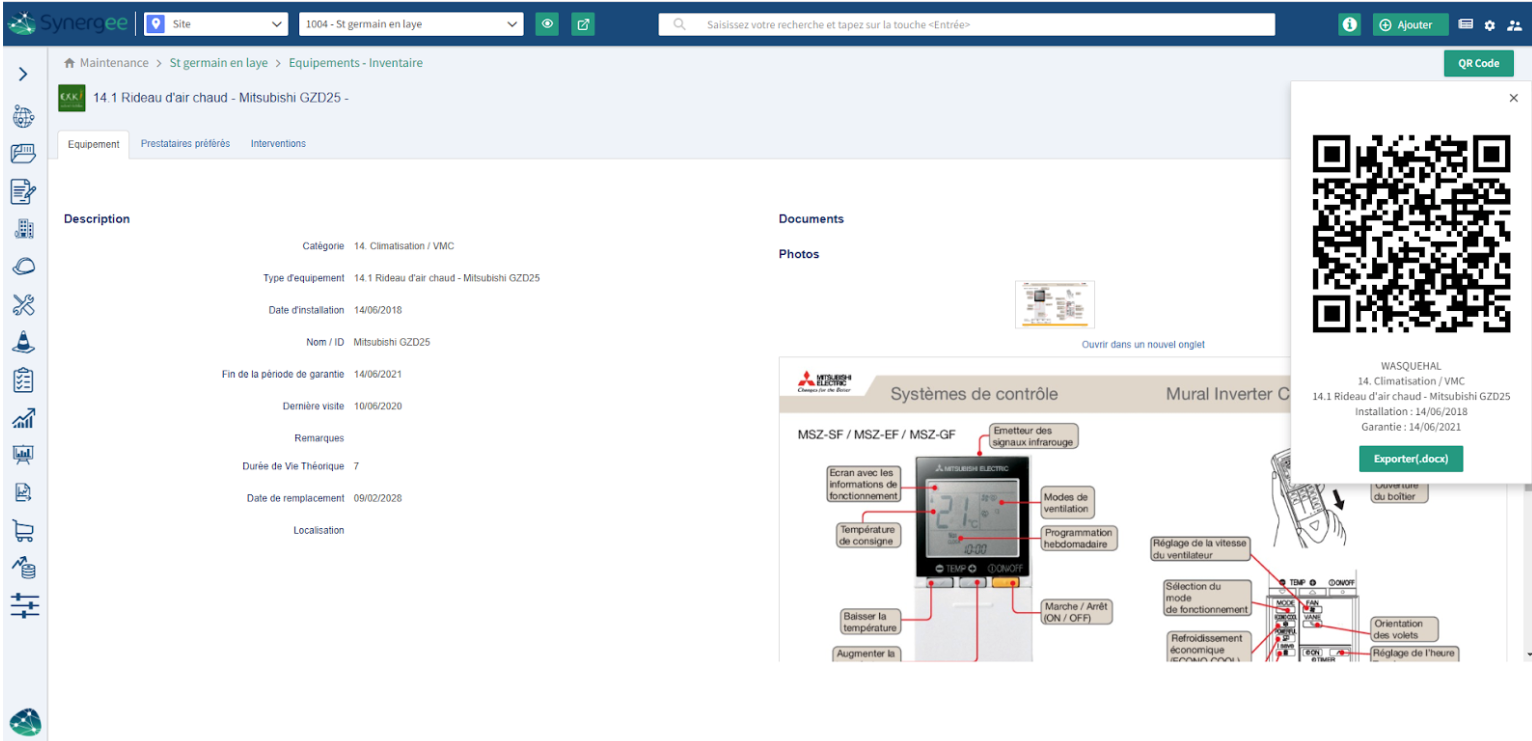This screenshot has width=1532, height=741.
Task: Click the users icon in top bar
Action: (x=1515, y=25)
